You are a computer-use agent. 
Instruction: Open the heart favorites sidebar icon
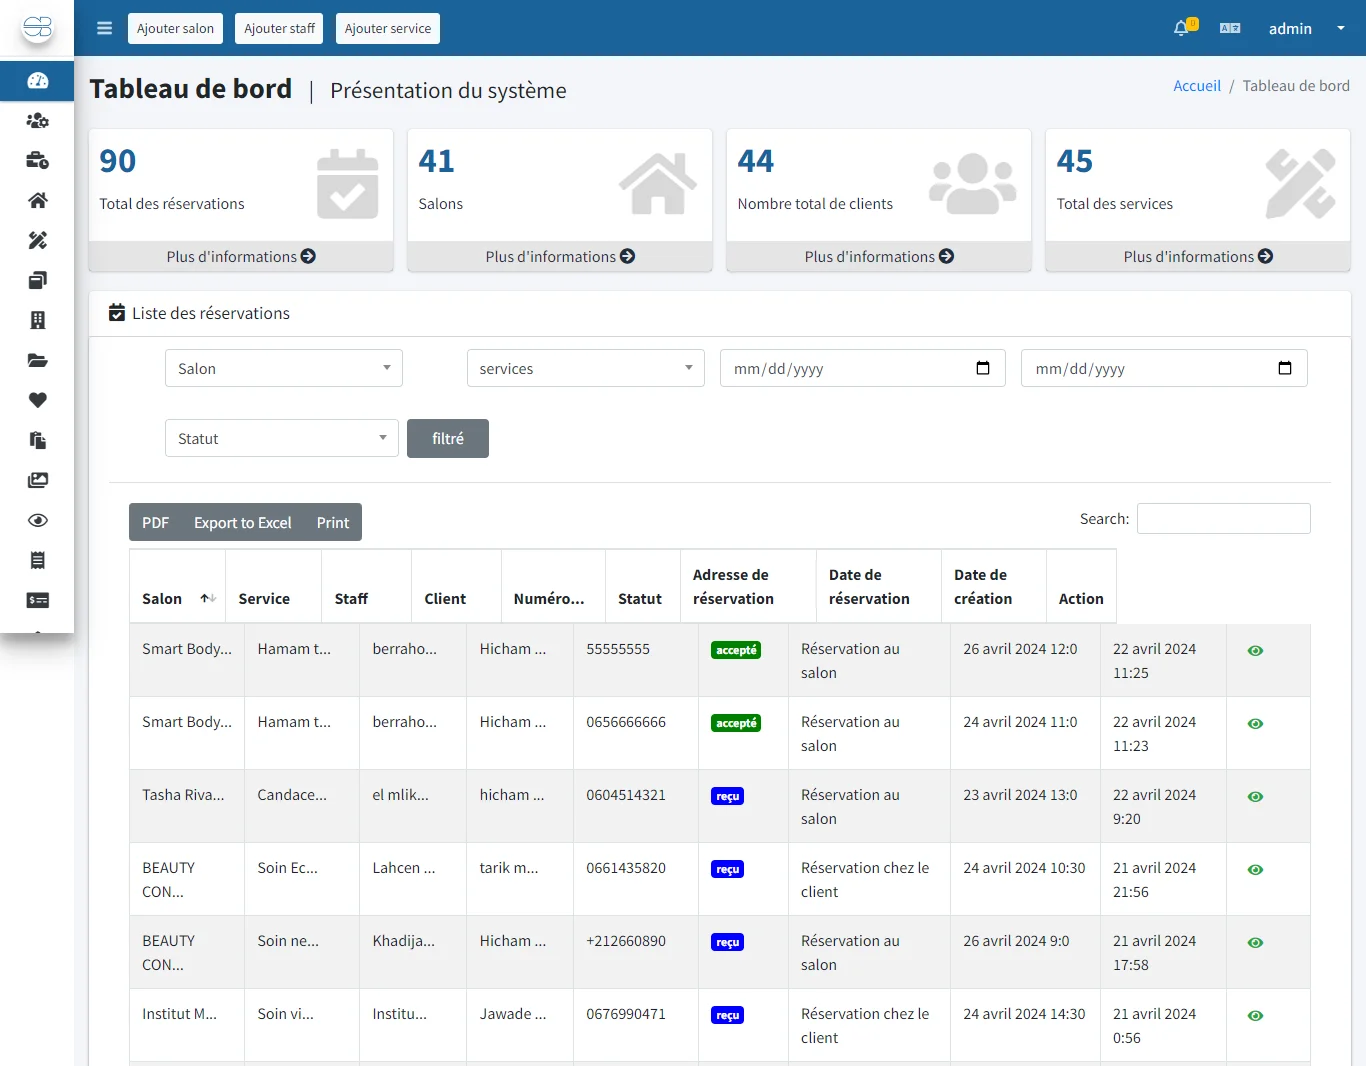point(37,401)
